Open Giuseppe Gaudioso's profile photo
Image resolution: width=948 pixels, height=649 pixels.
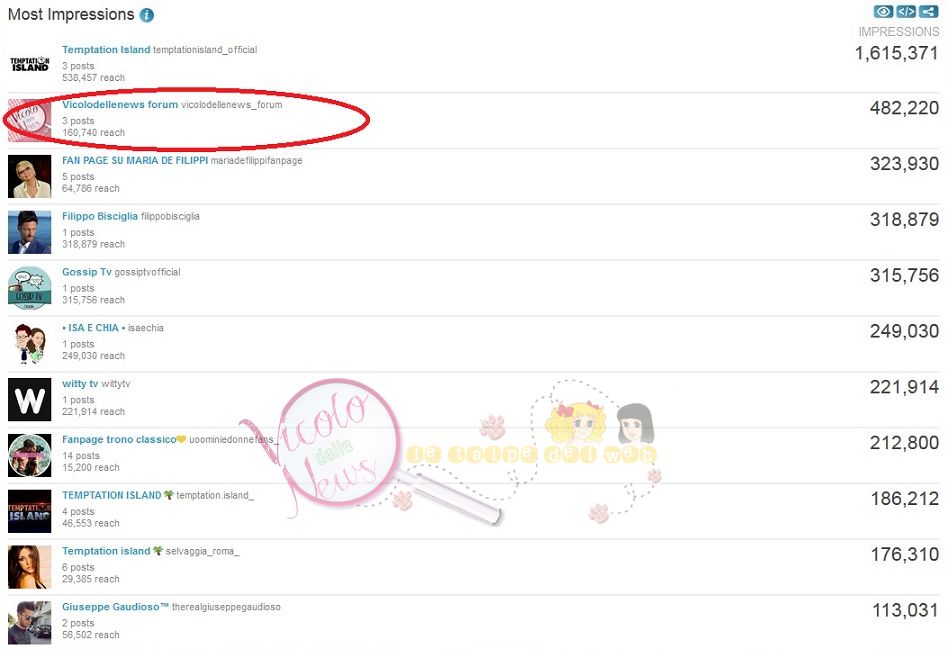(30, 623)
